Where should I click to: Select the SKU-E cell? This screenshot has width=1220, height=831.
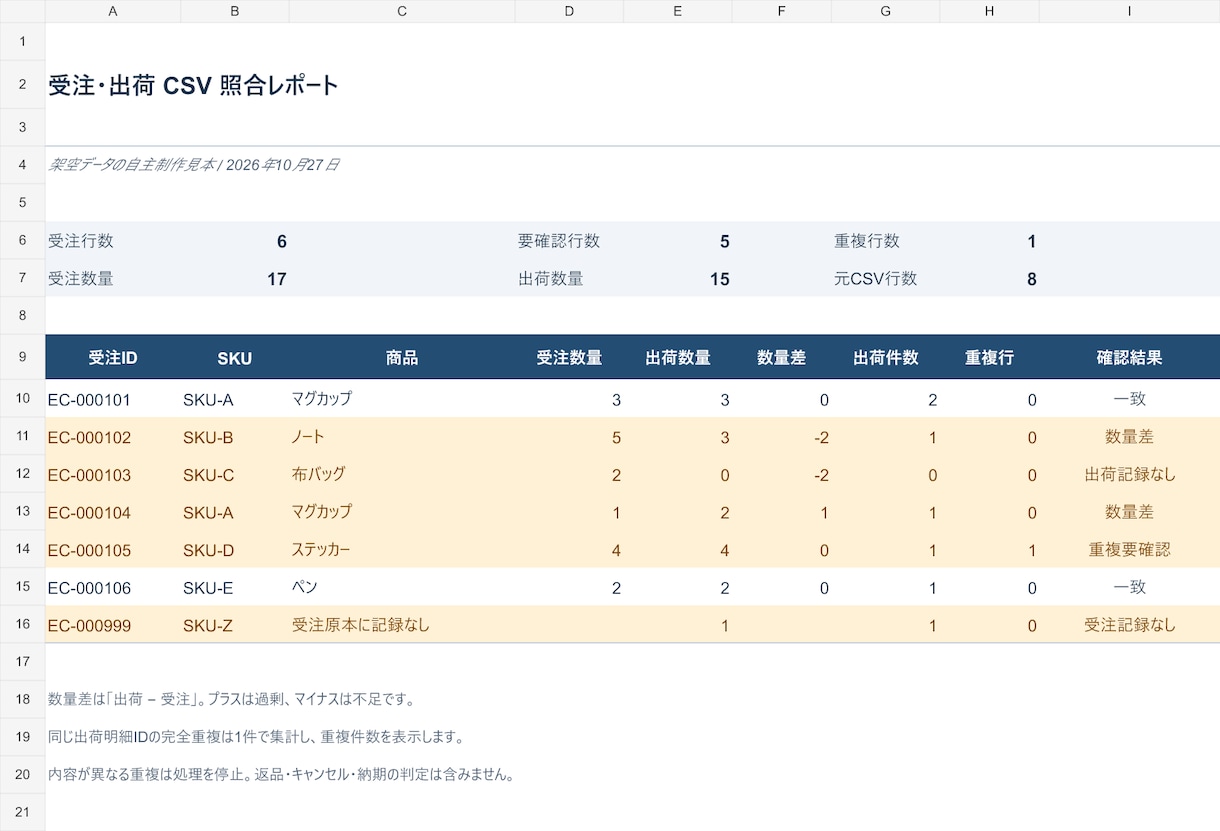[x=235, y=587]
